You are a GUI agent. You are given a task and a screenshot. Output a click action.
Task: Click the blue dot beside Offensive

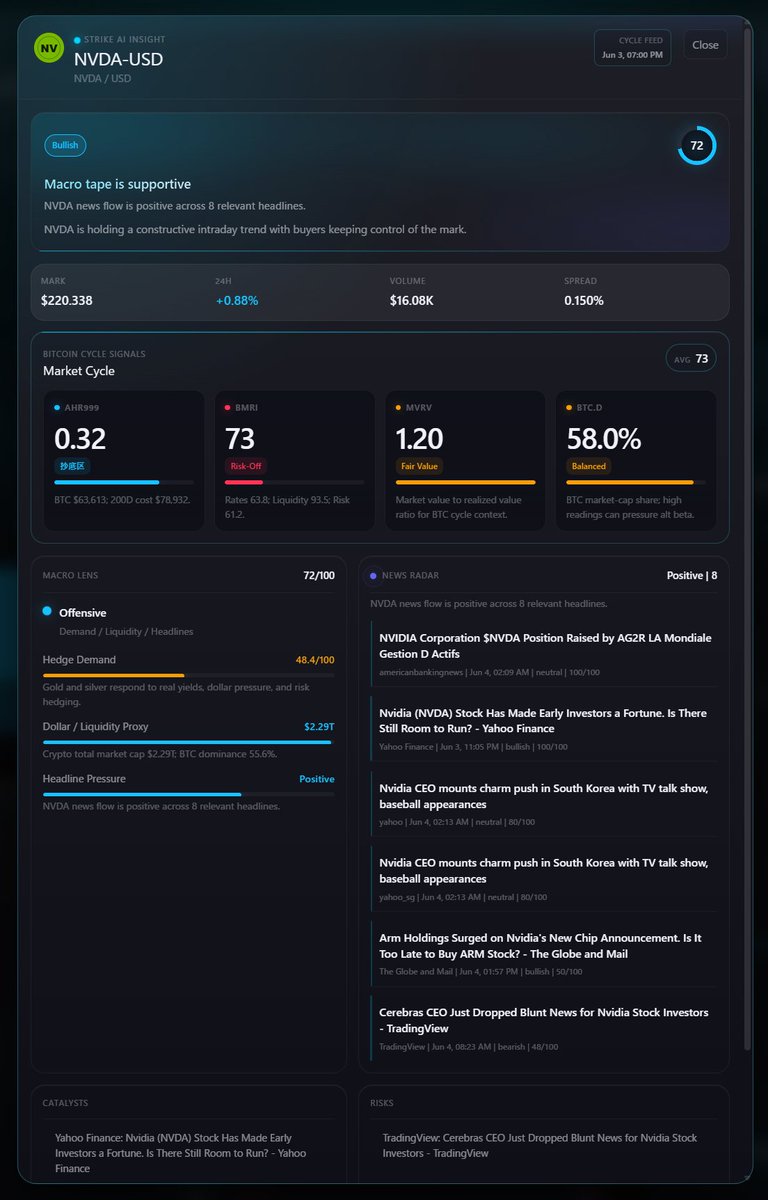point(47,611)
